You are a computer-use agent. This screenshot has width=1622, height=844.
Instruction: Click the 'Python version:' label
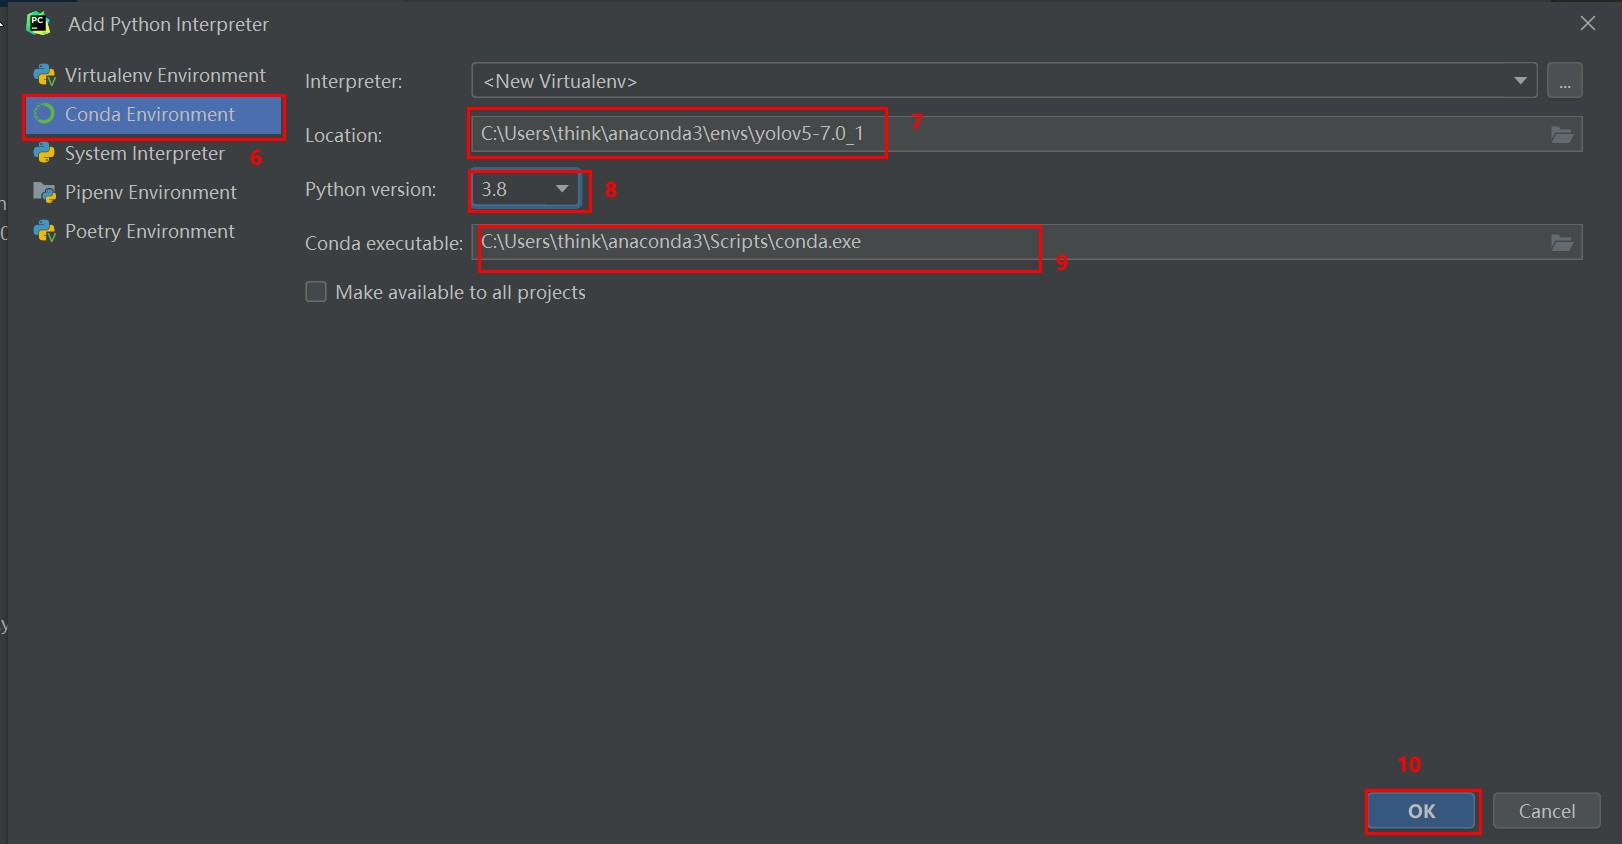point(371,190)
